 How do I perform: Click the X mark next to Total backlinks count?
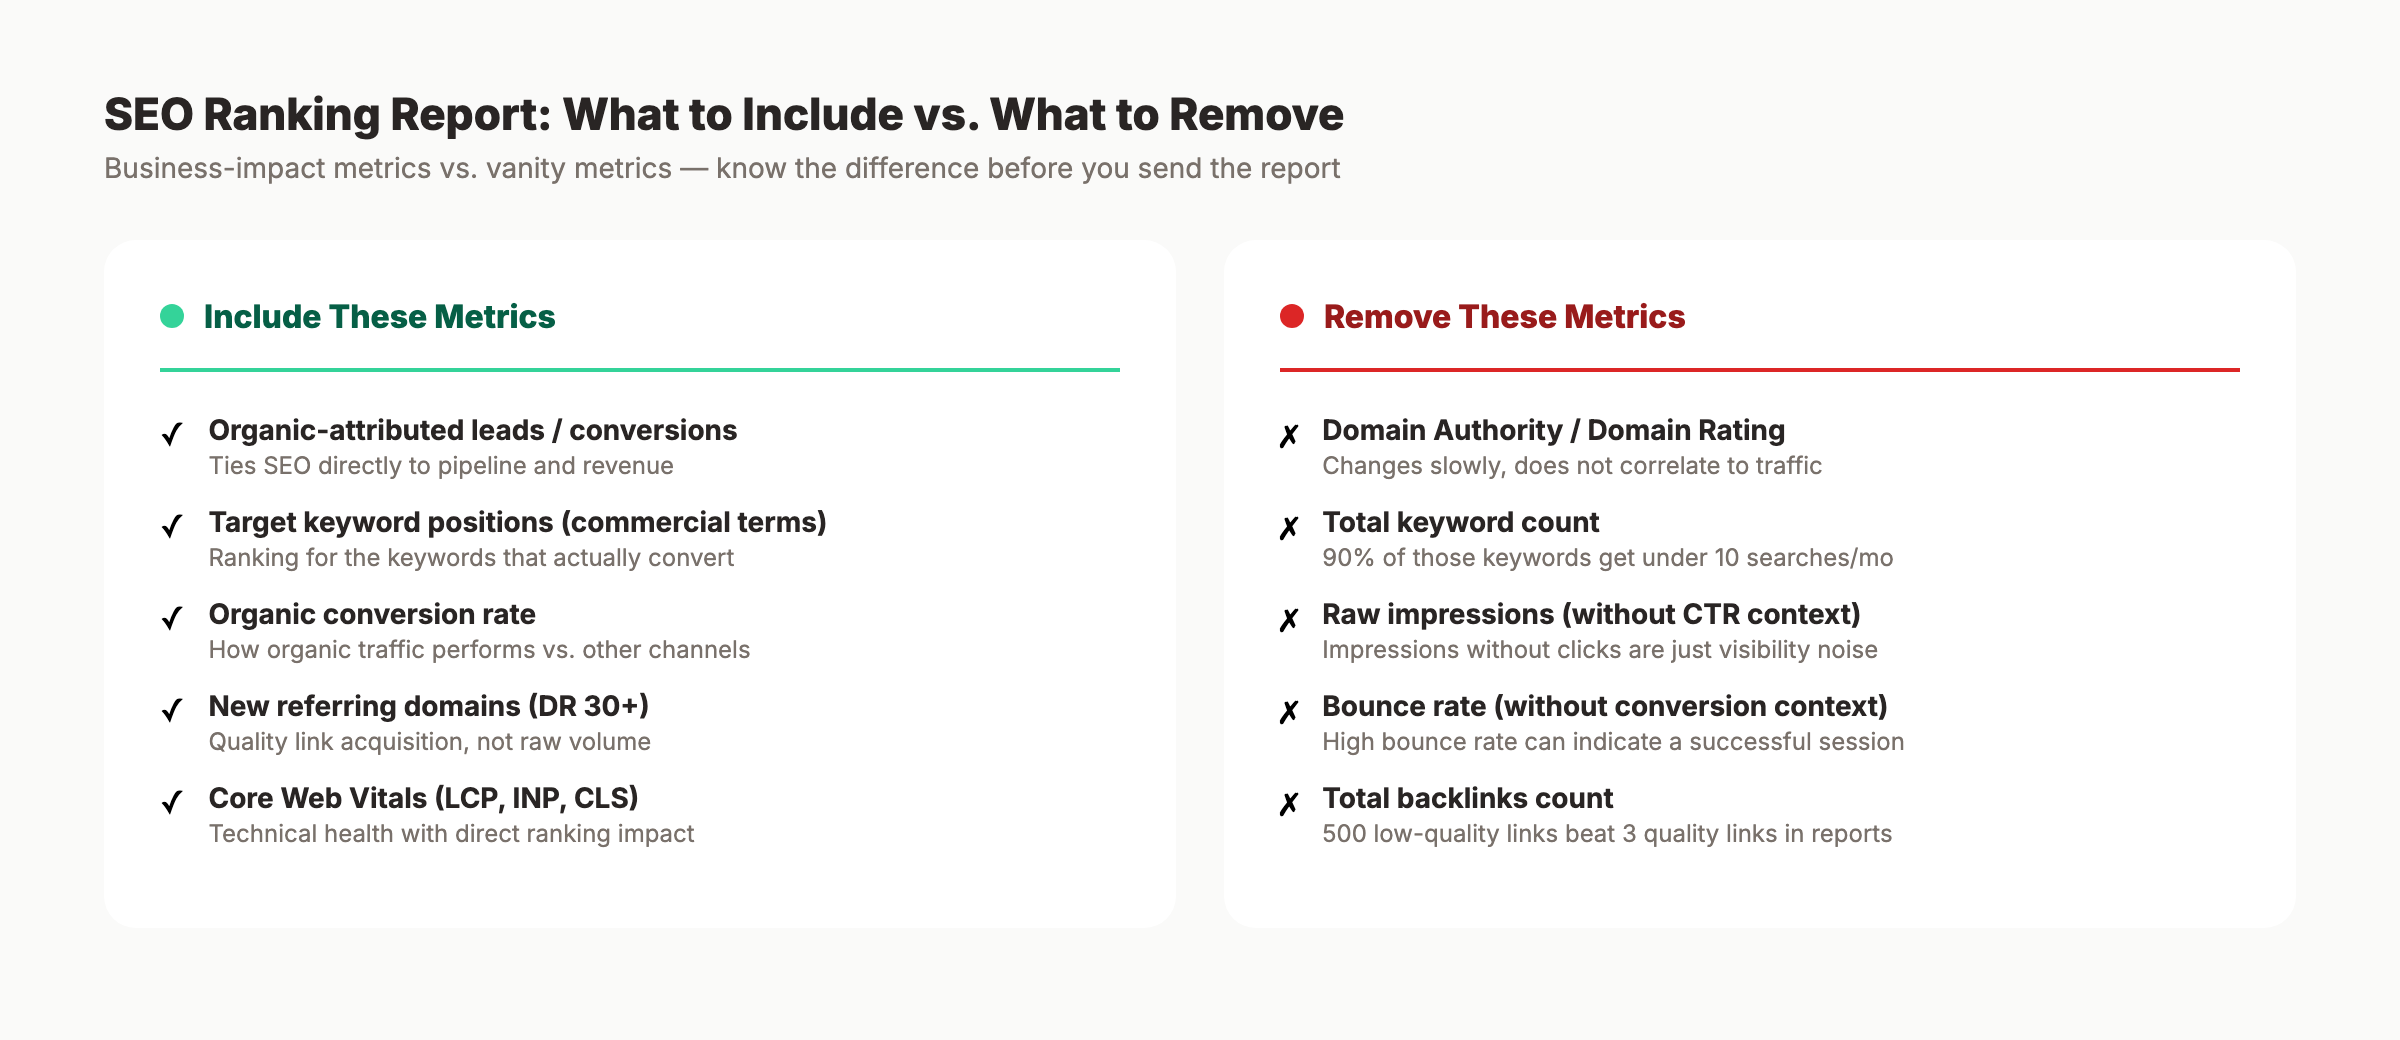click(x=1288, y=800)
